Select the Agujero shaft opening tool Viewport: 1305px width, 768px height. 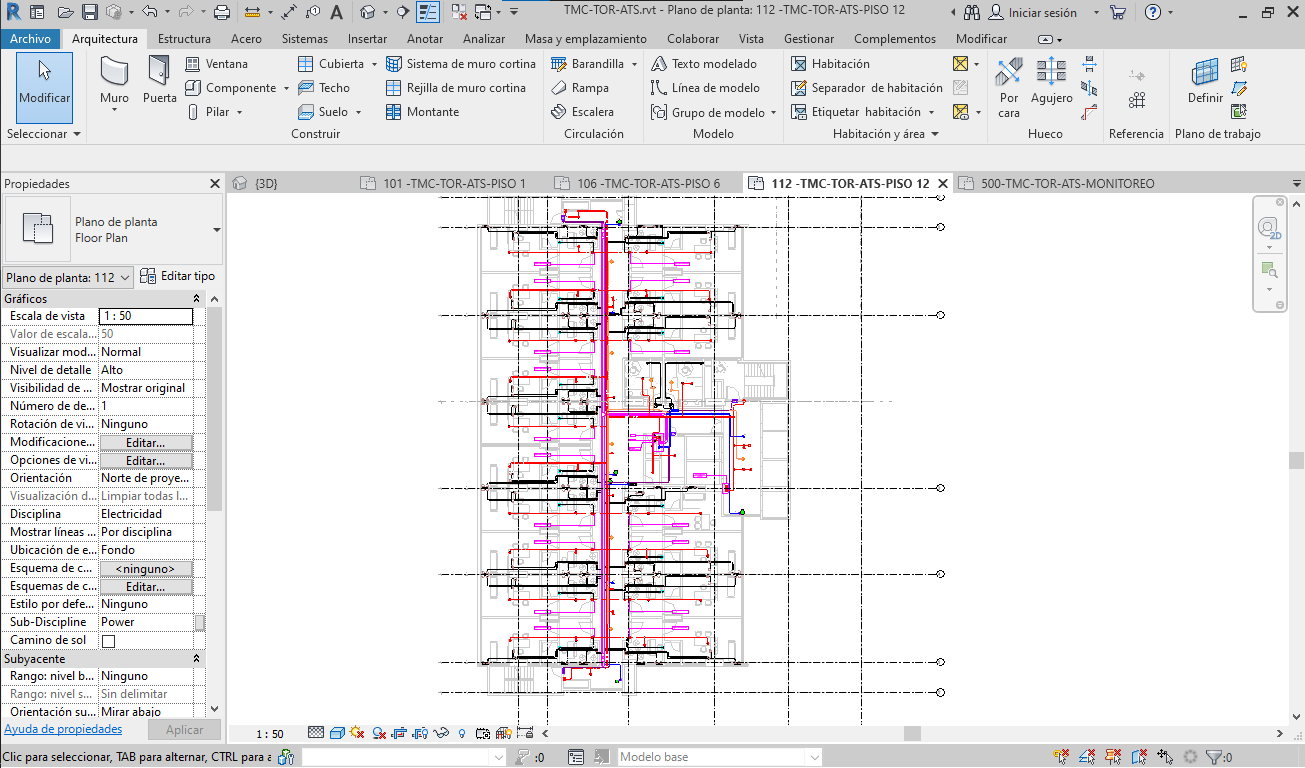1051,81
